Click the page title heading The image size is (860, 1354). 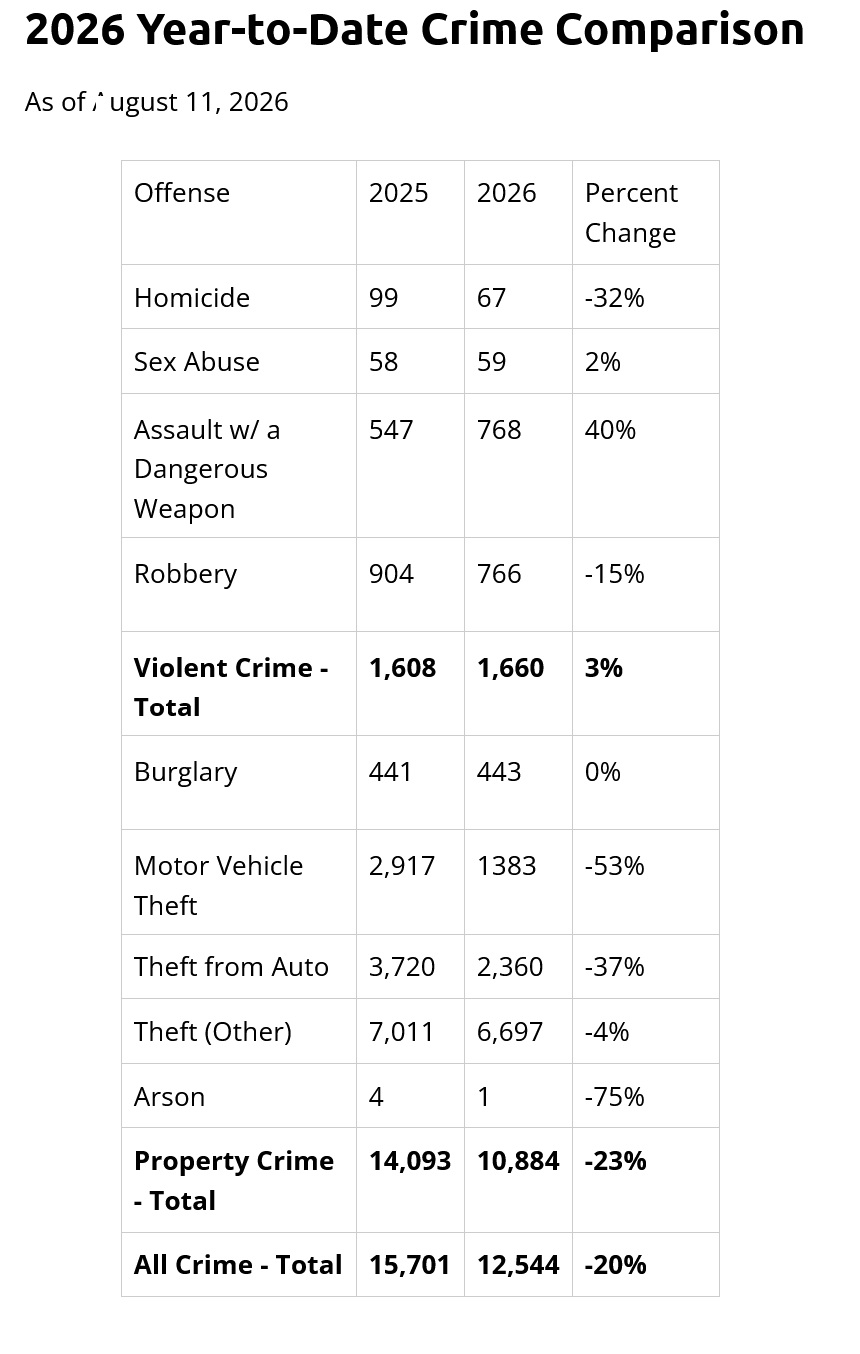tap(414, 30)
